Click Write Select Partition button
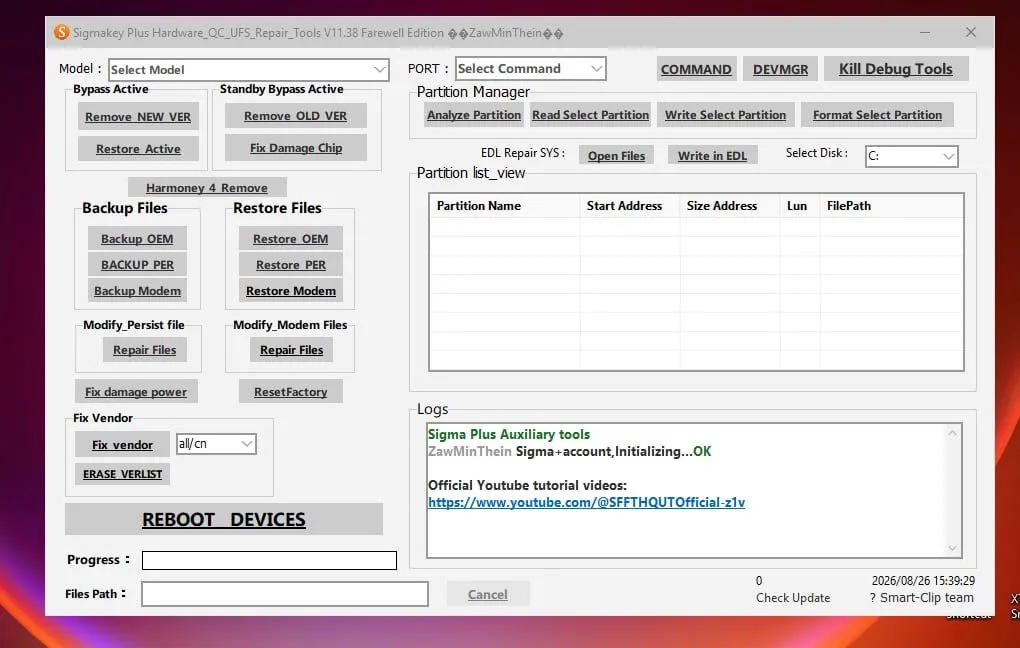 point(725,115)
